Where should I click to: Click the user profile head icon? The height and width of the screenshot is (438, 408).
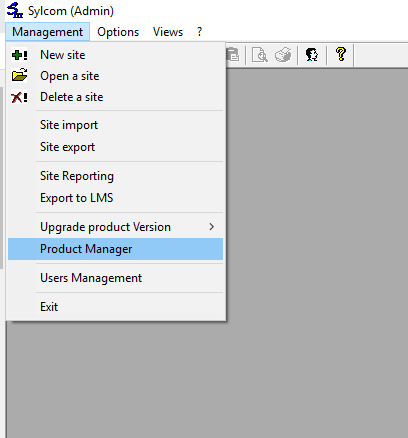pyautogui.click(x=312, y=55)
